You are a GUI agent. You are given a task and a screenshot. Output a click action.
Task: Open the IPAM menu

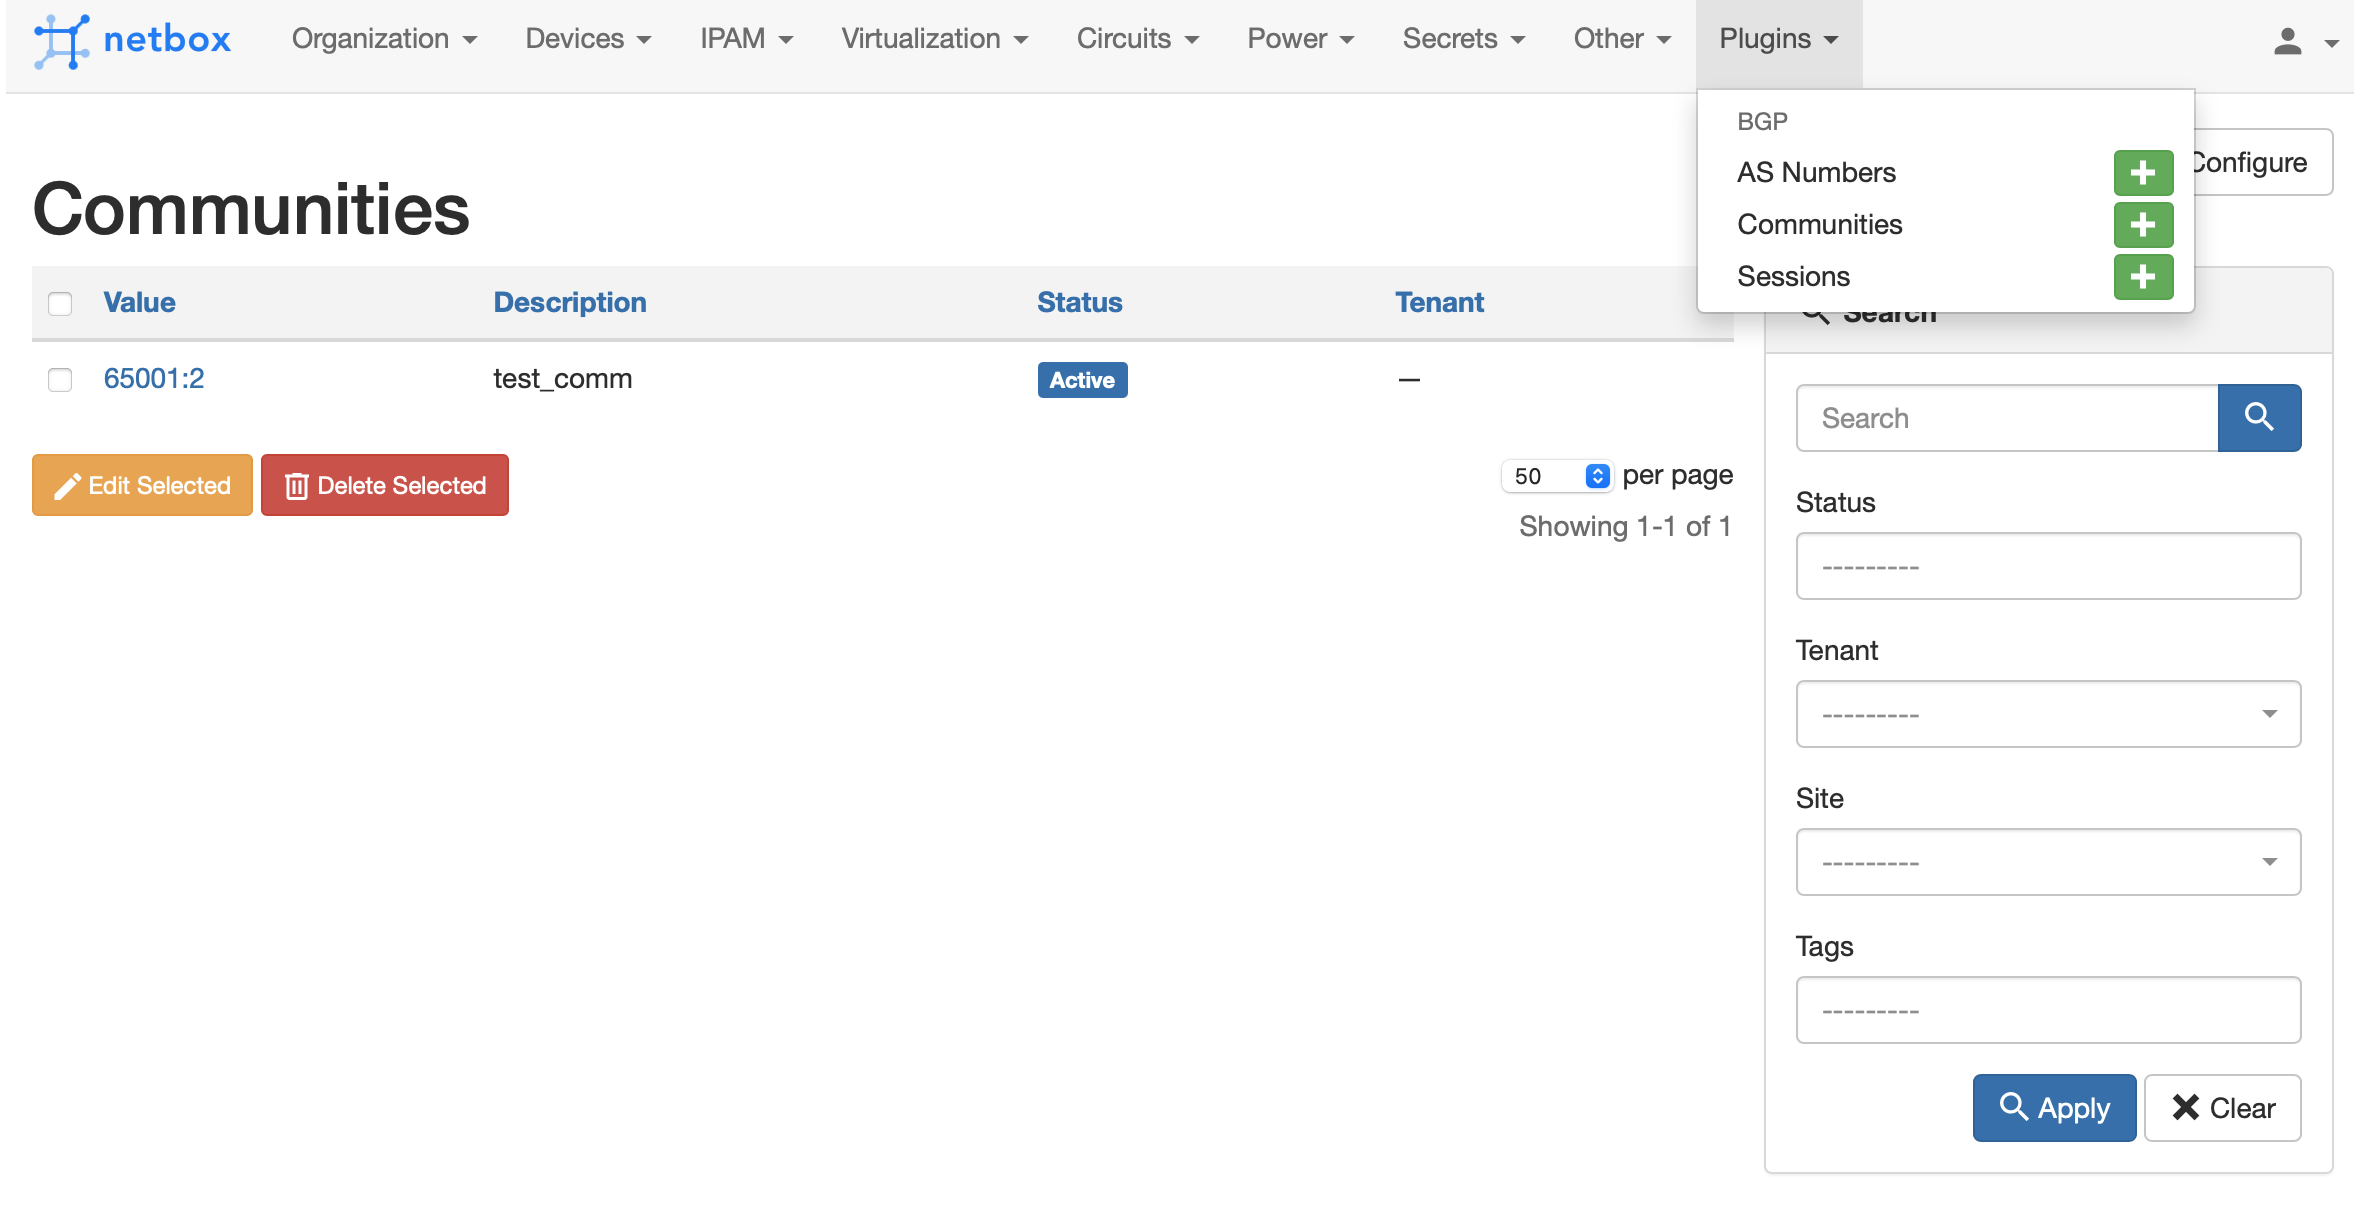click(745, 39)
